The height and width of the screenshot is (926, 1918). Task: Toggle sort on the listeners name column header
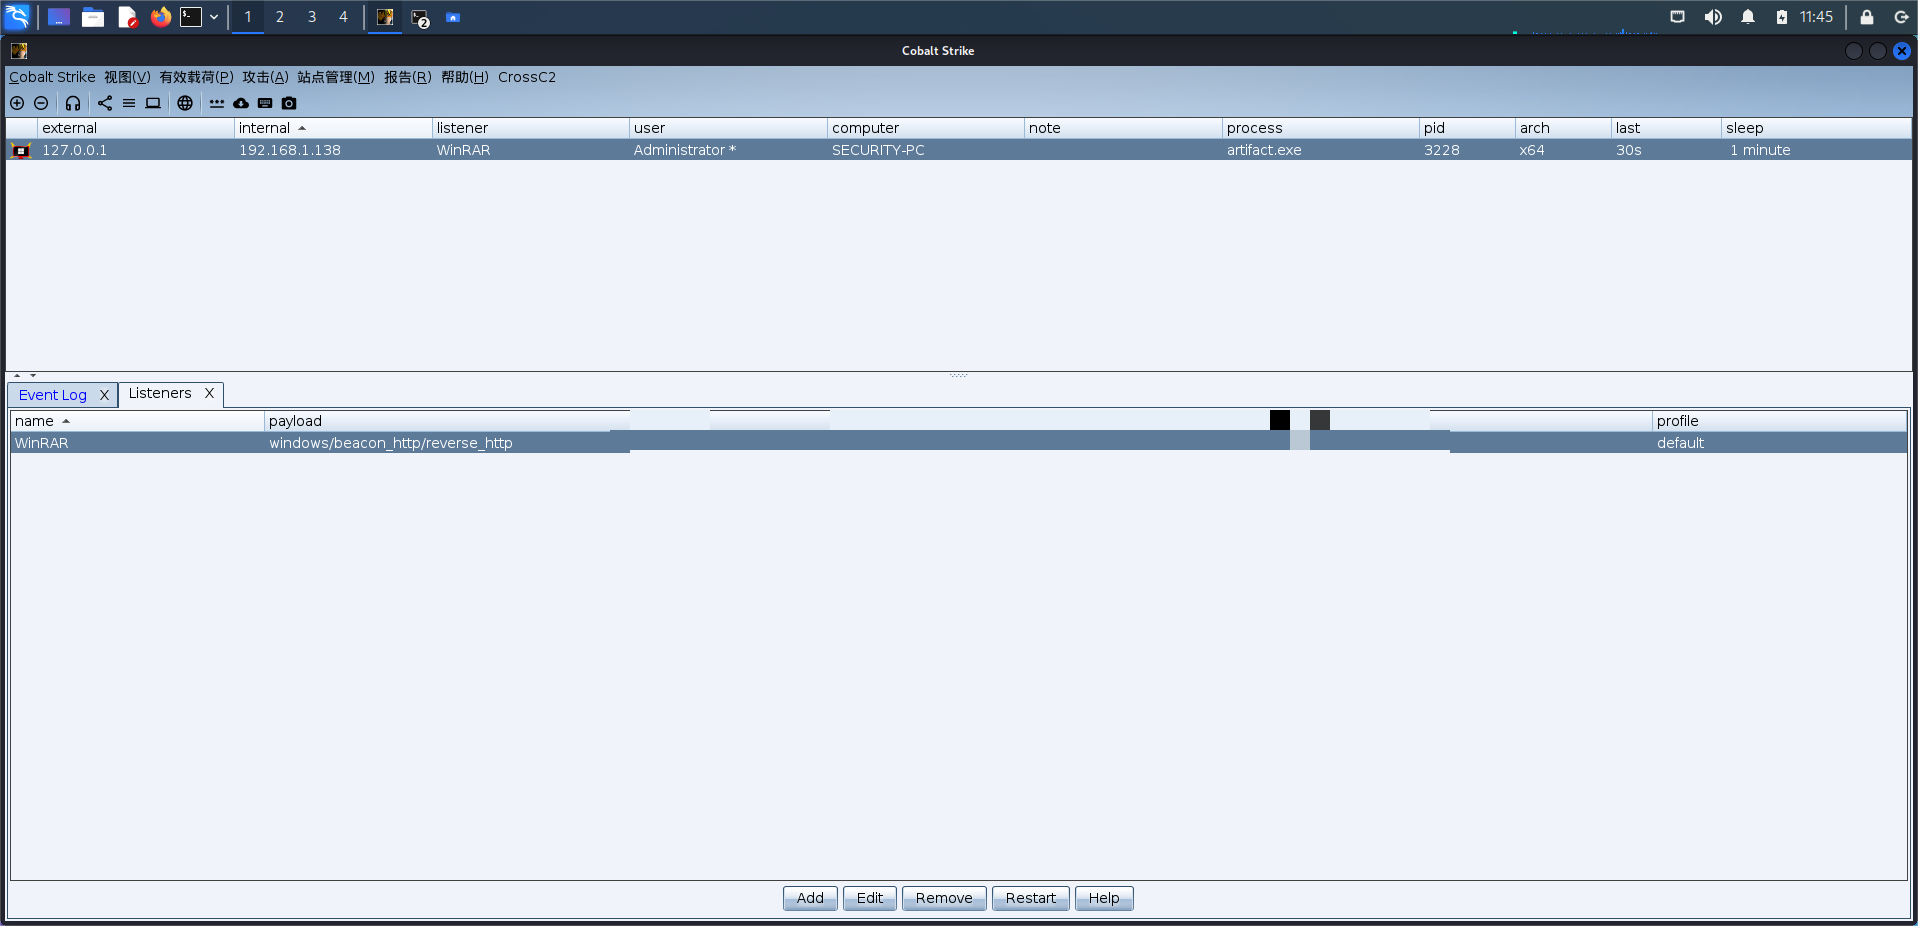click(137, 421)
